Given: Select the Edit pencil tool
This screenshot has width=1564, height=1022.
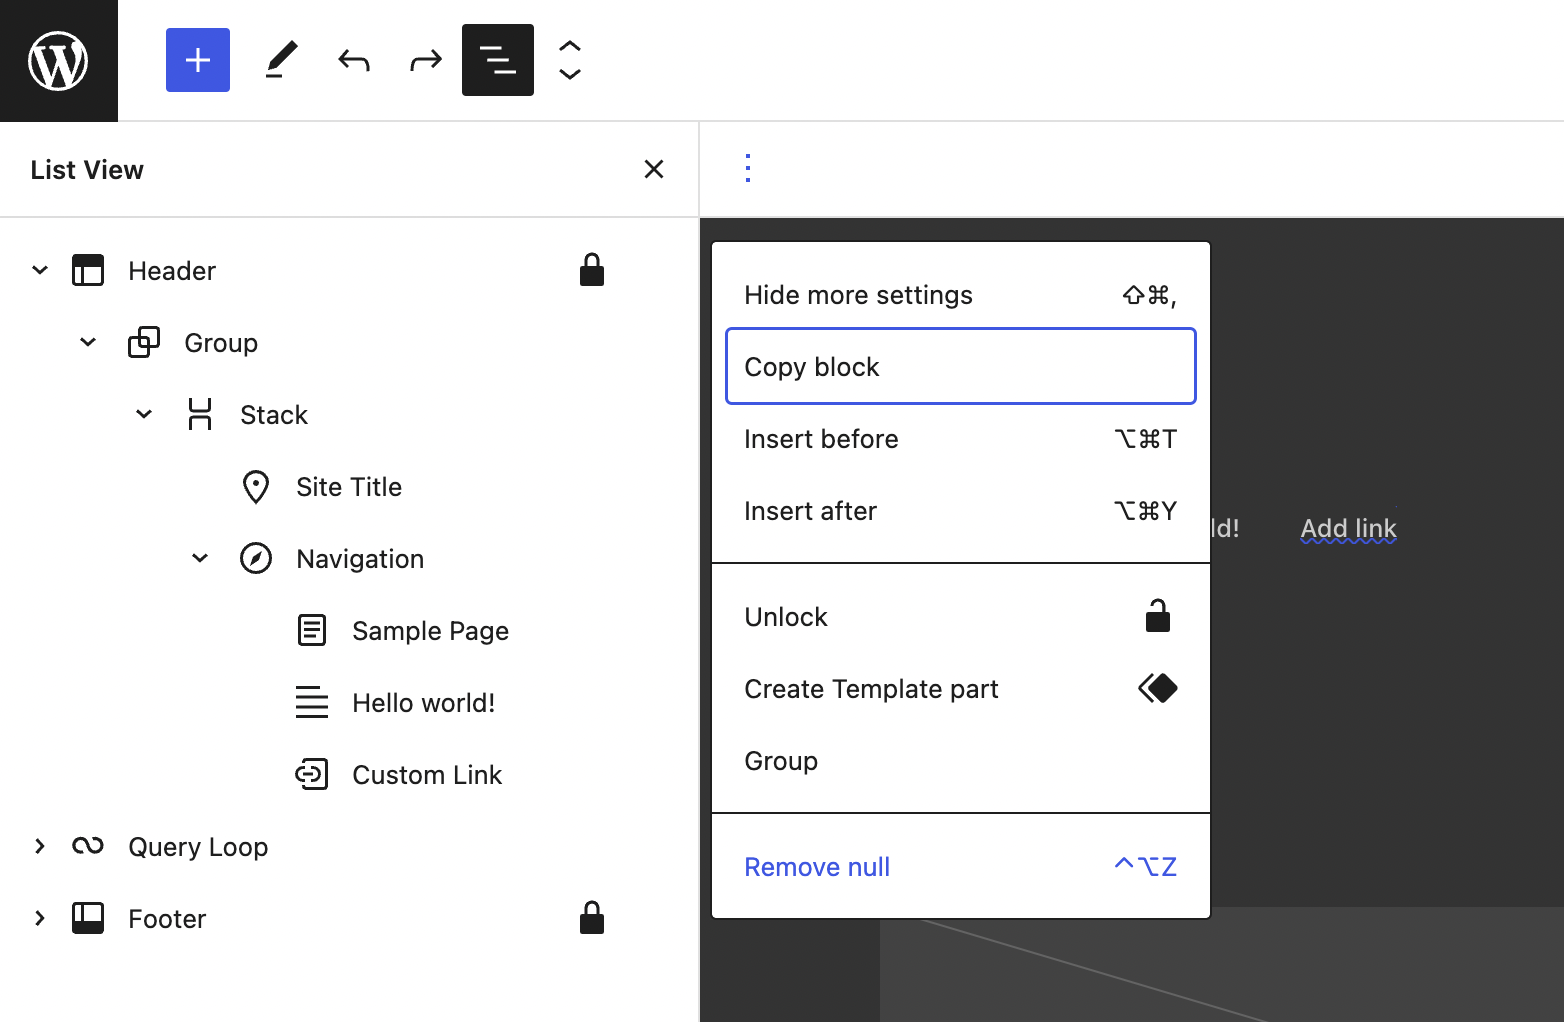Looking at the screenshot, I should [x=282, y=60].
